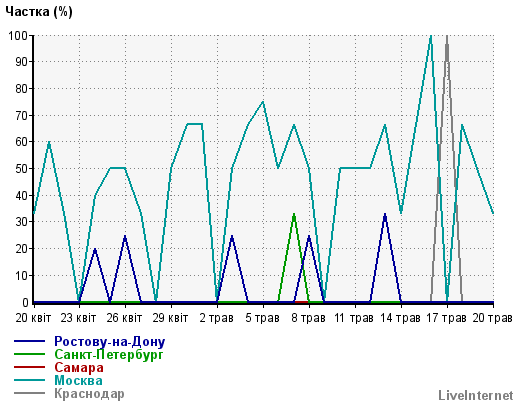520x405 pixels.
Task: Click the 20 трав date label
Action: point(492,318)
